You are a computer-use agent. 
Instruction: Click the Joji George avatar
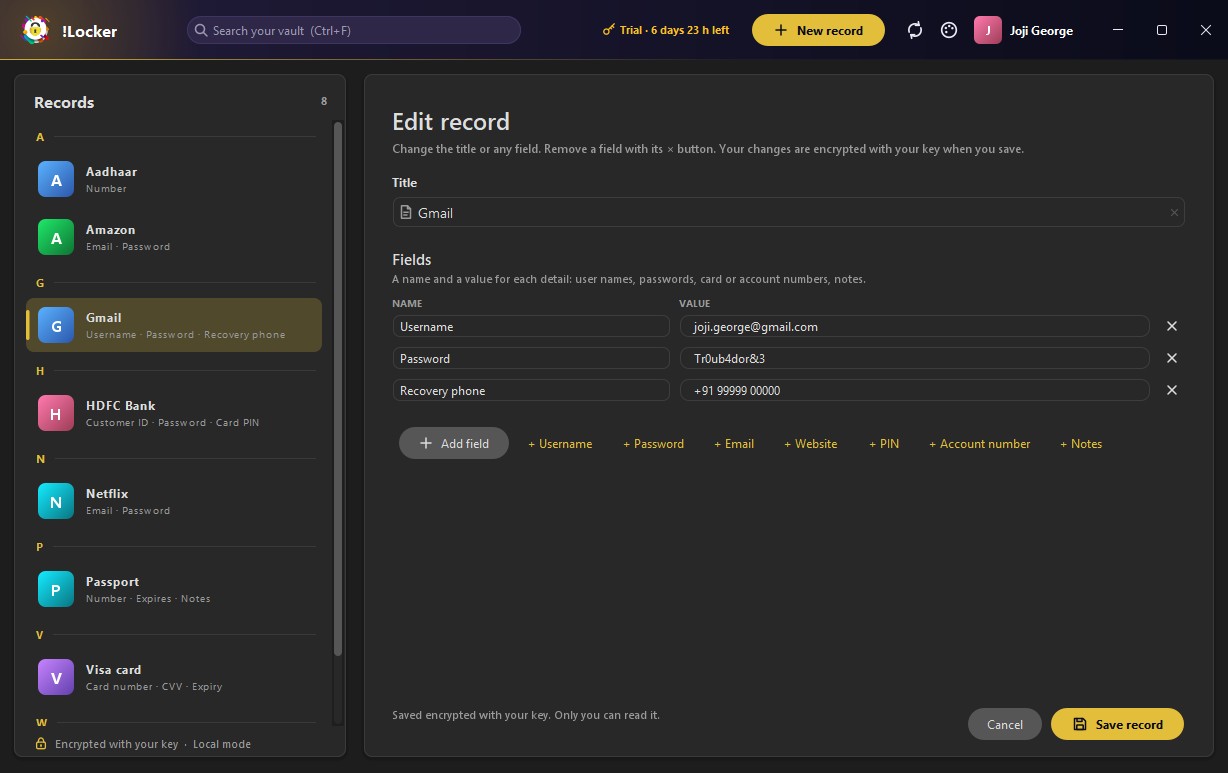click(988, 30)
